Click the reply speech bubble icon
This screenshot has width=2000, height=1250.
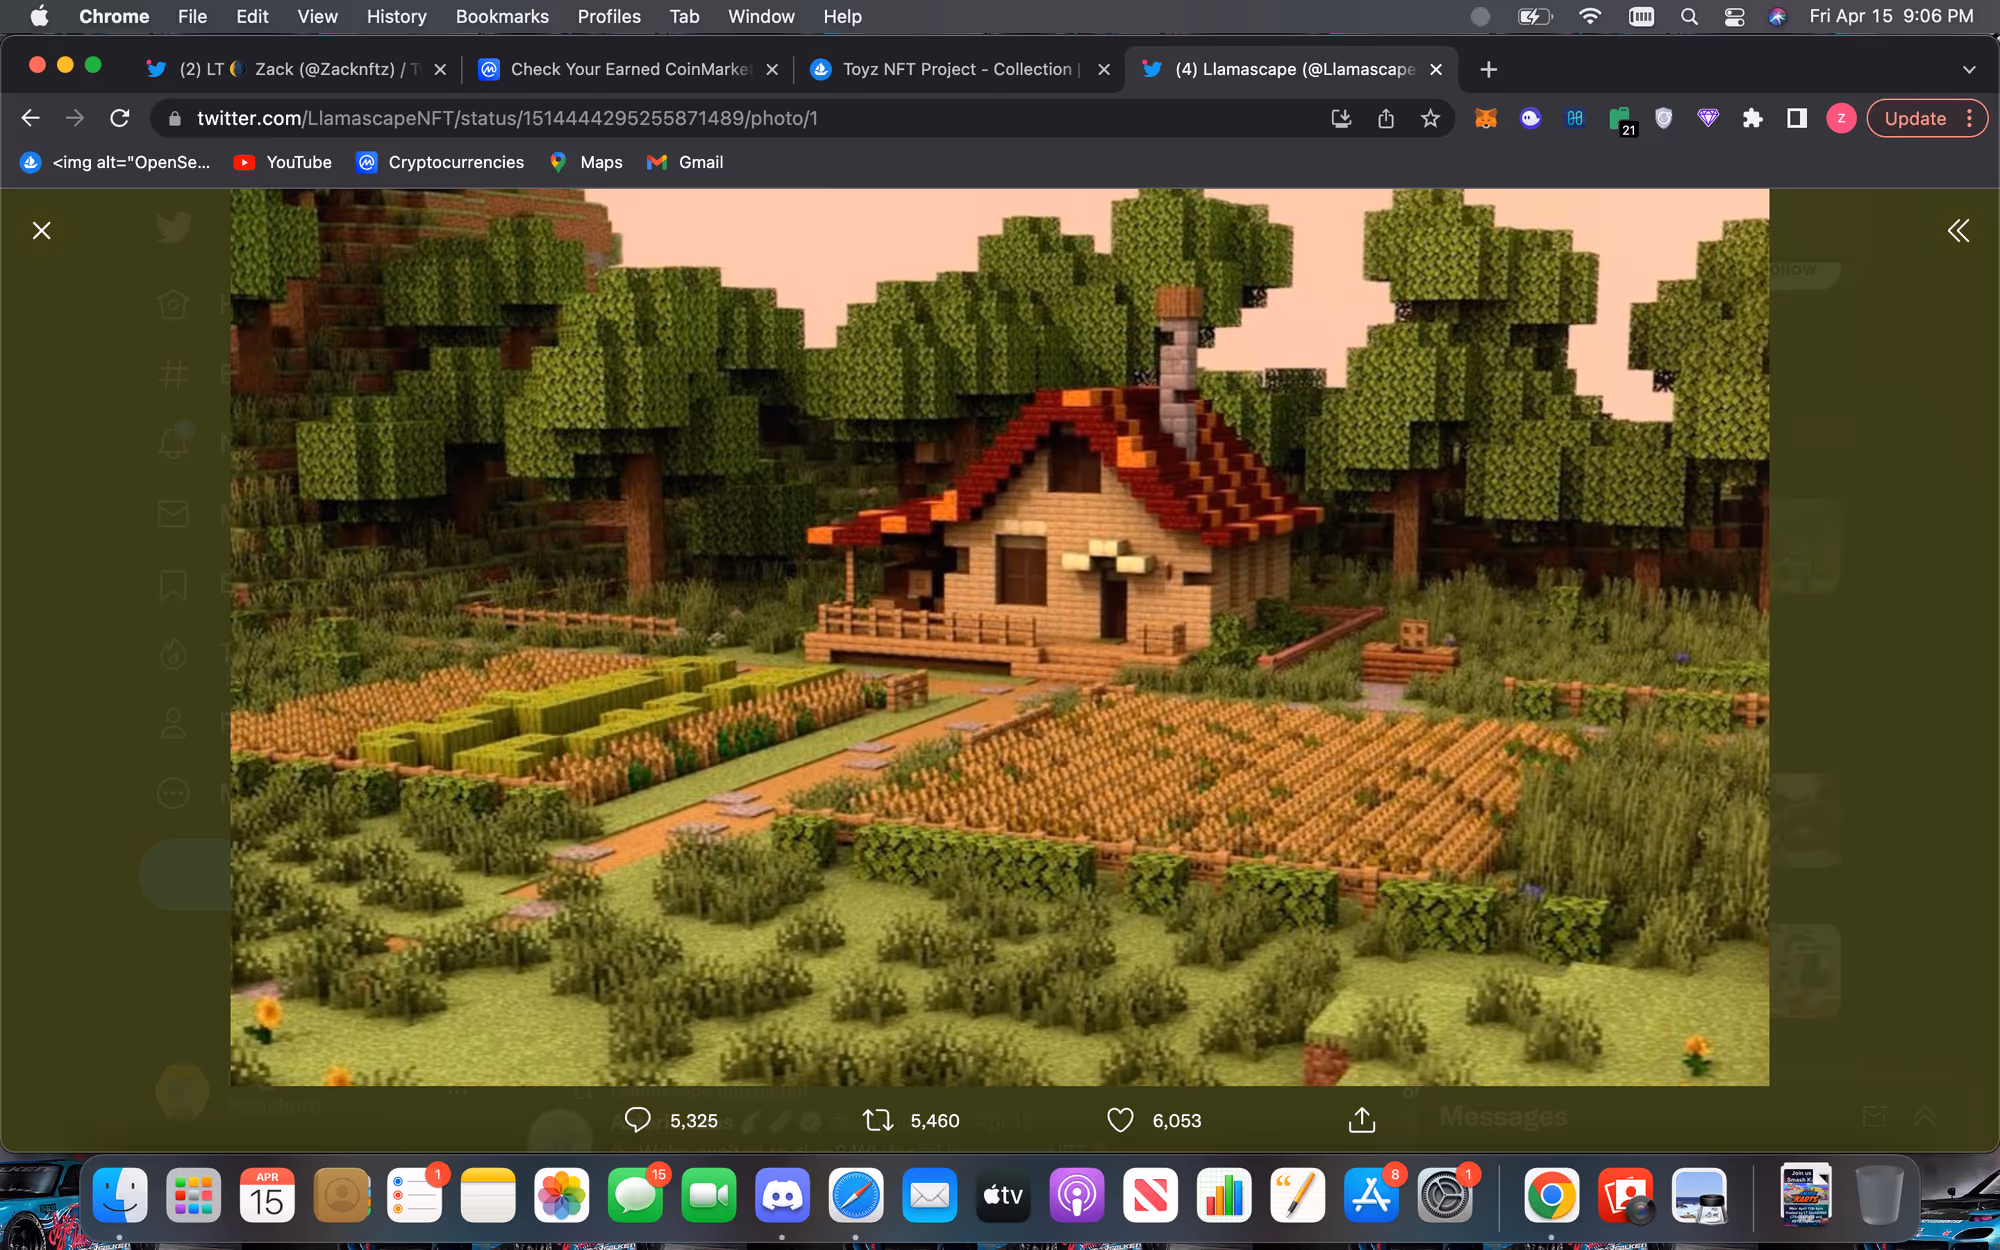[x=637, y=1120]
